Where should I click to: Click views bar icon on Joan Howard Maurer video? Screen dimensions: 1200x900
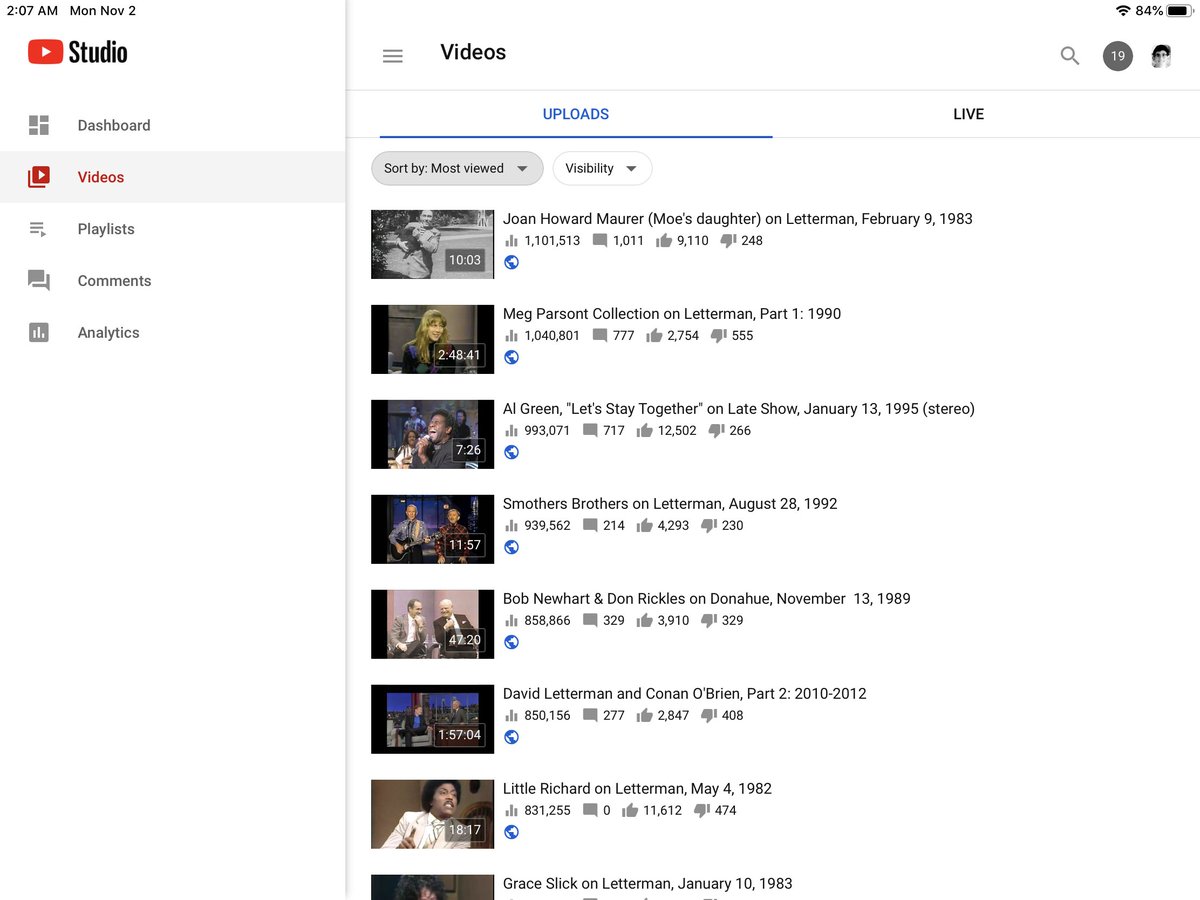click(512, 241)
